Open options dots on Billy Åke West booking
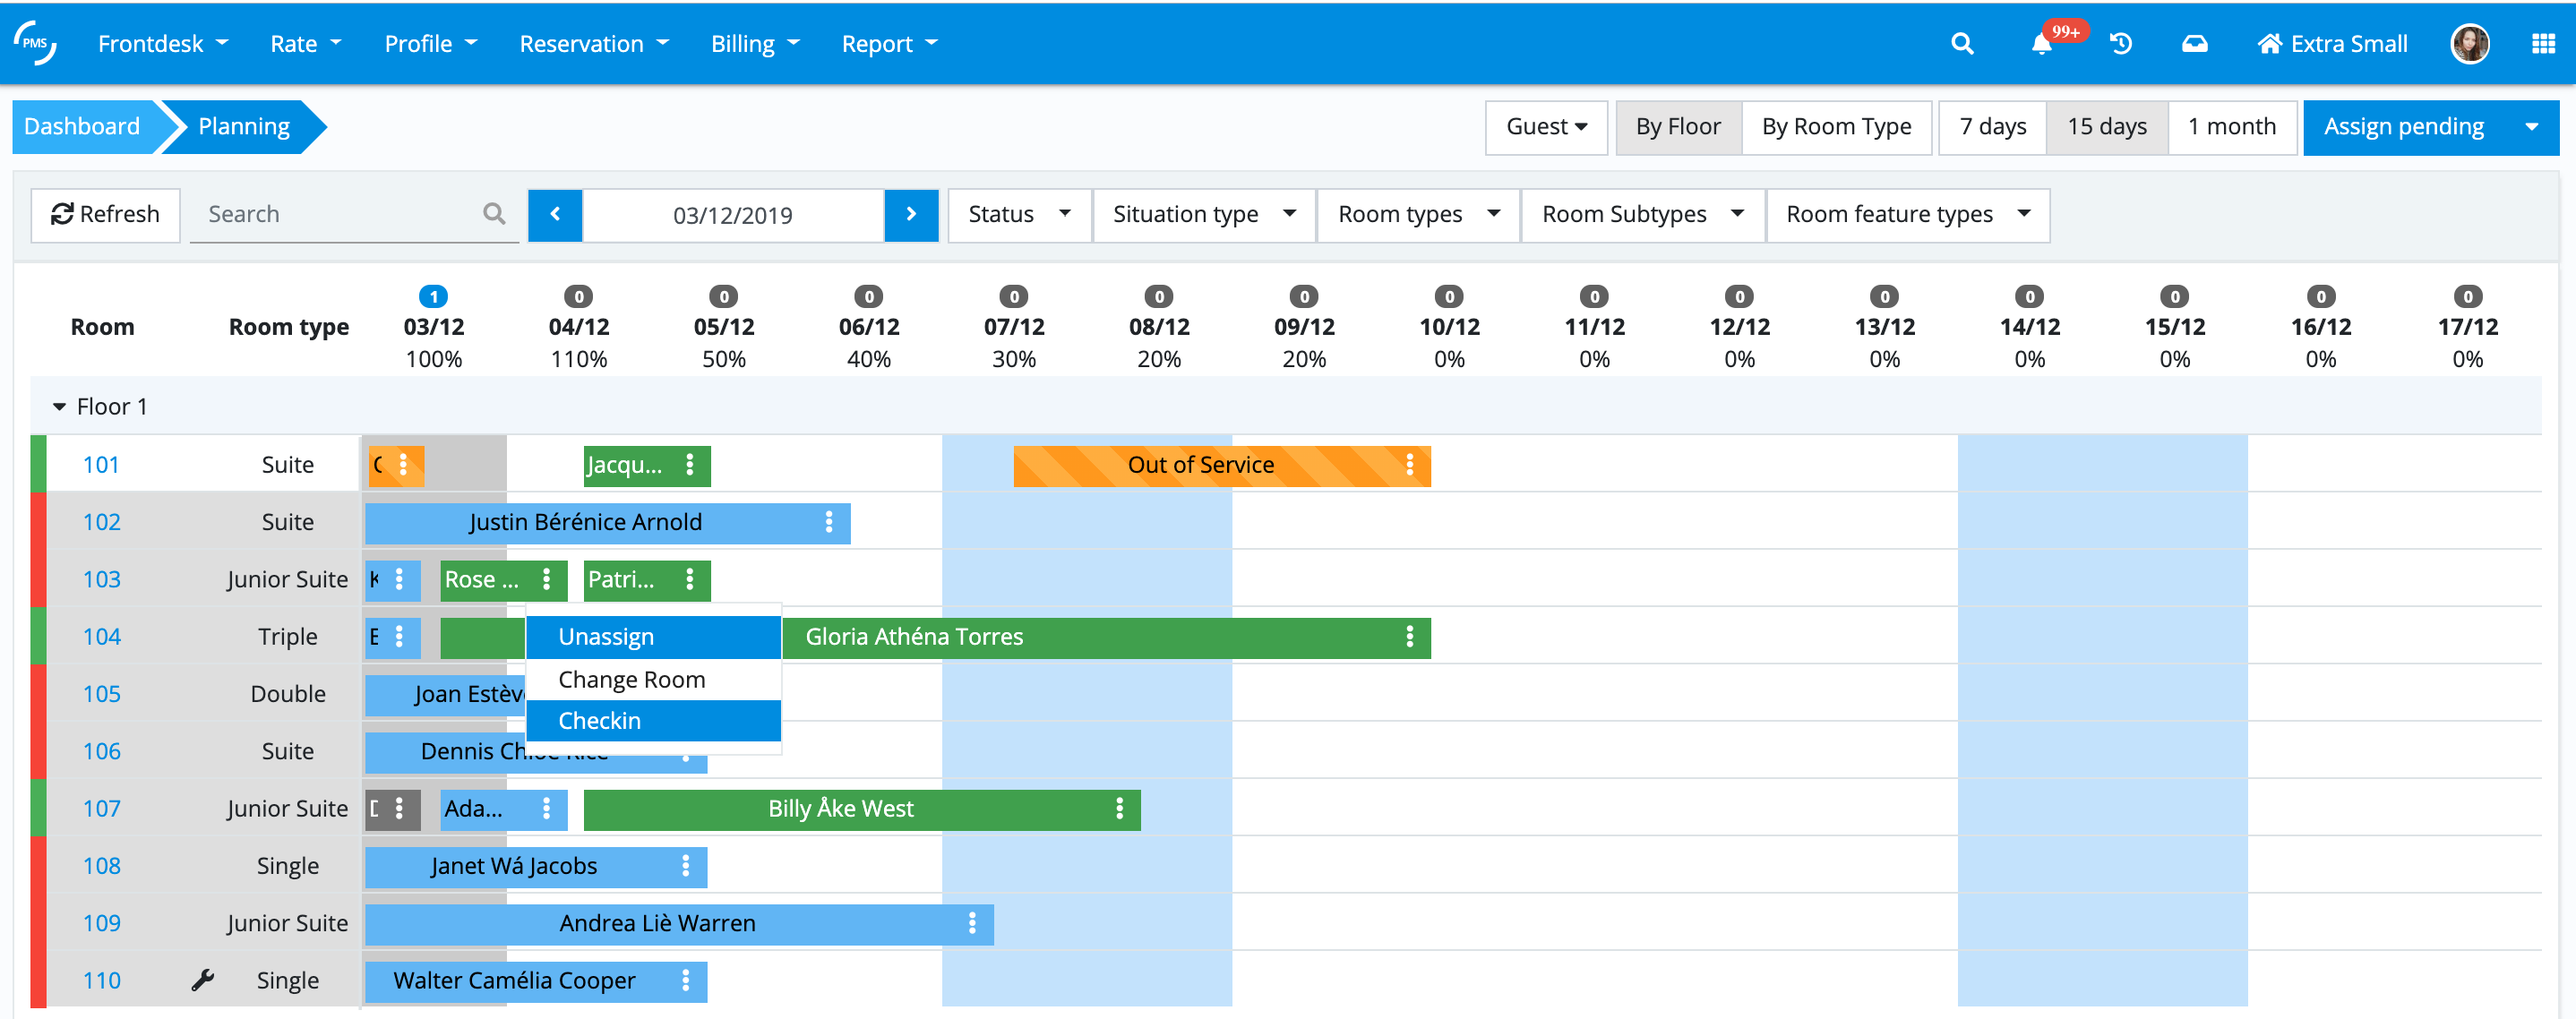This screenshot has width=2576, height=1019. [x=1119, y=809]
